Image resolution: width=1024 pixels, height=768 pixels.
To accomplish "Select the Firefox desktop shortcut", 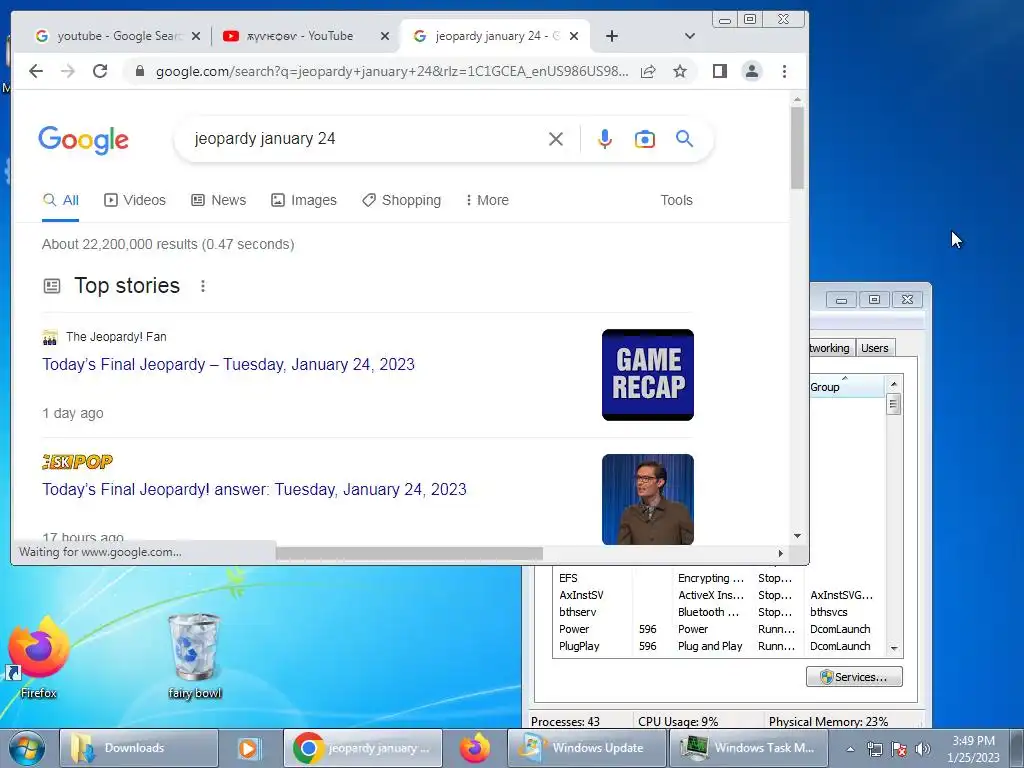I will click(39, 658).
